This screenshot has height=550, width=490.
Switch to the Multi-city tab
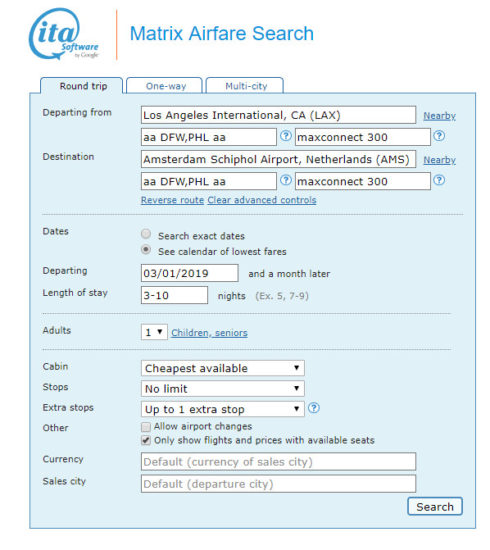(x=245, y=86)
